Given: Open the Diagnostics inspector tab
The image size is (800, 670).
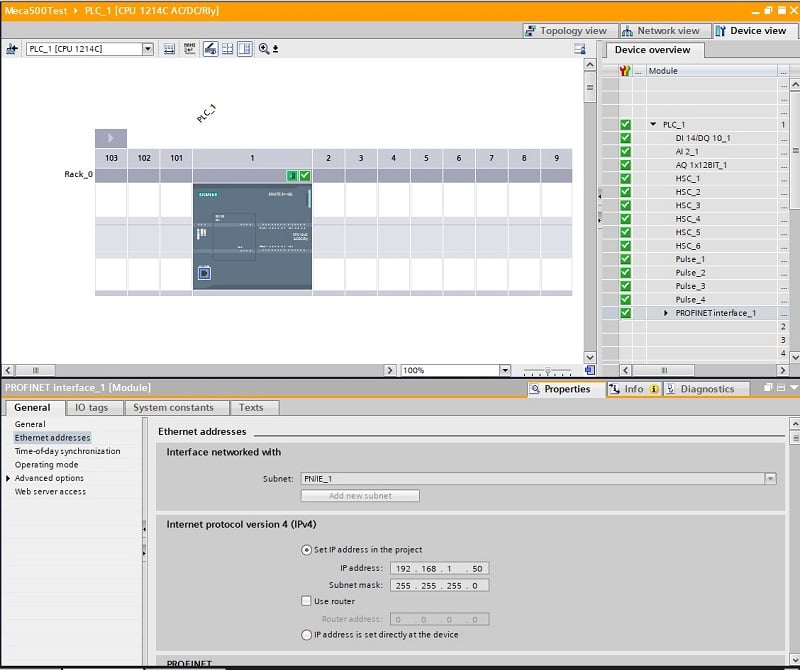Looking at the screenshot, I should coord(706,389).
